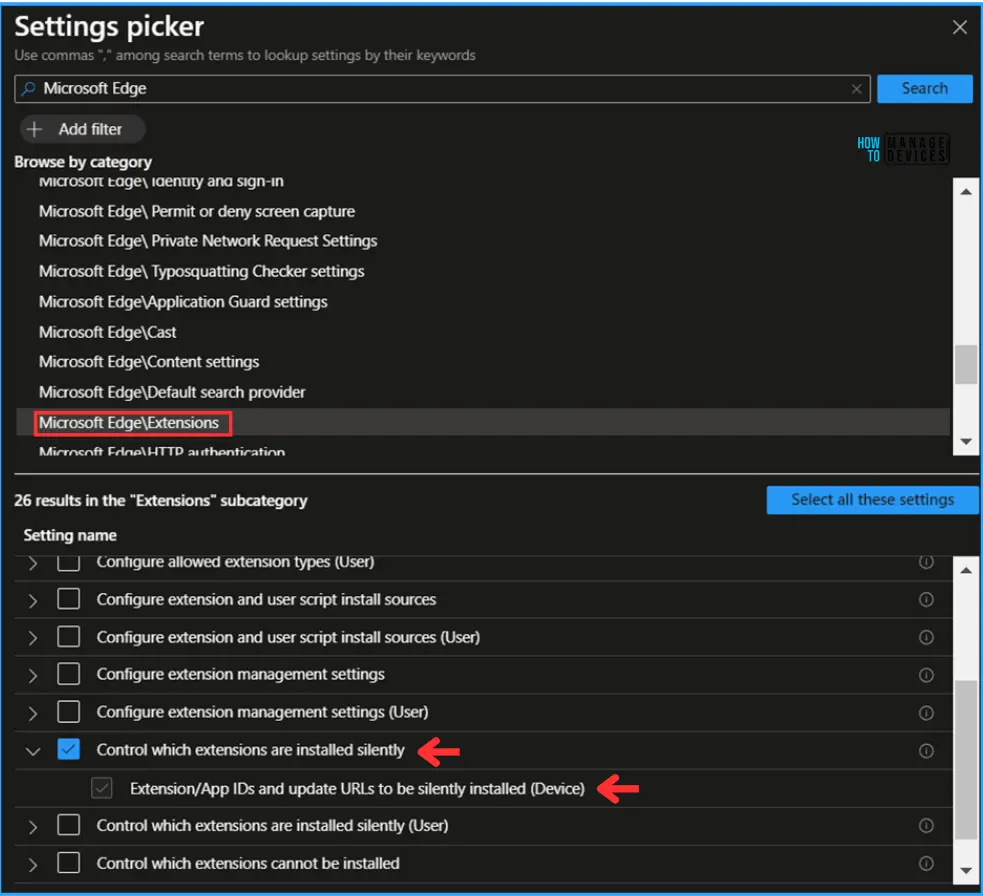Screen dimensions: 983x896
Task: Click the settings list scrollbar thumb
Action: [966, 759]
